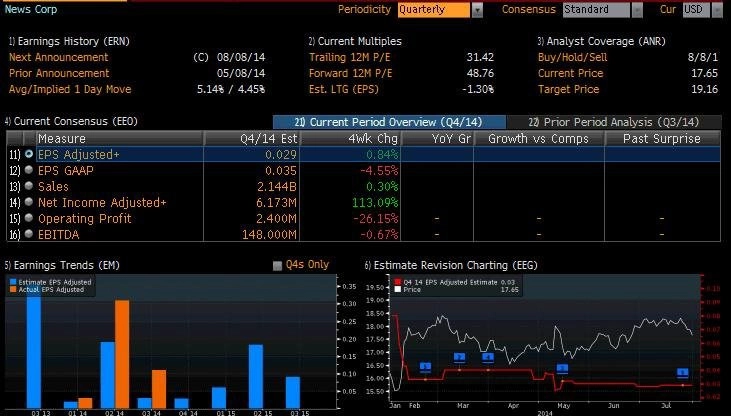
Task: Click the Past Surprise column header
Action: [662, 139]
